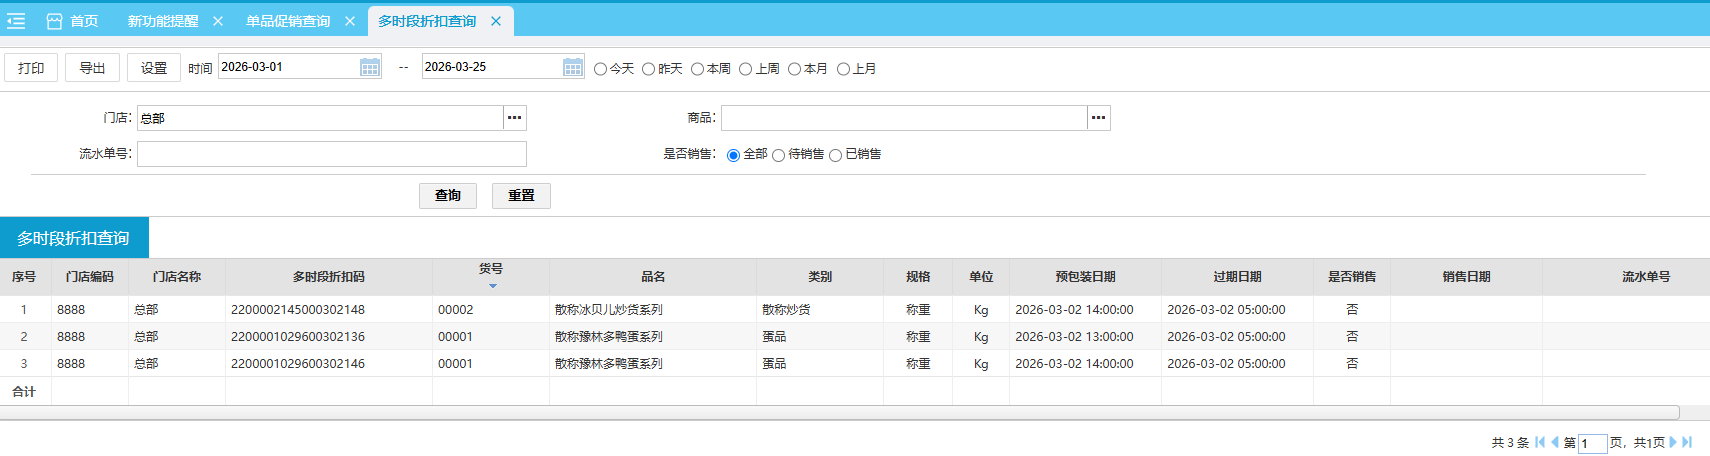Open the end date calendar picker
Screen dimensions: 1710x456
(x=573, y=67)
